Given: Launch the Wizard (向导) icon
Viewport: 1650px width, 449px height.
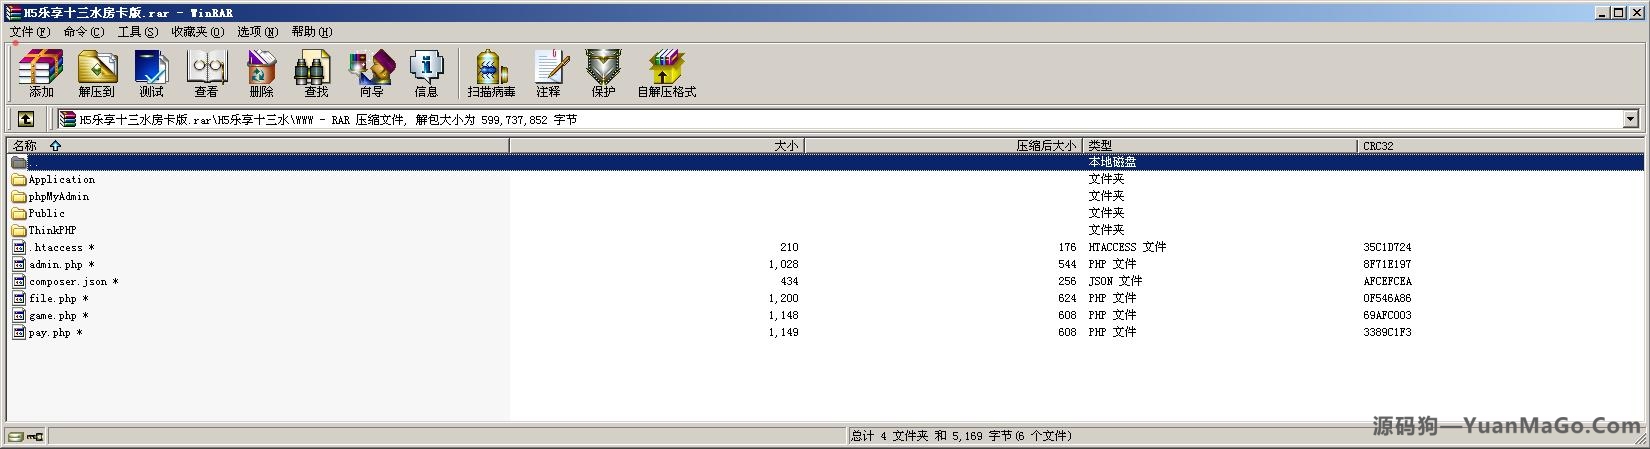Looking at the screenshot, I should [371, 73].
